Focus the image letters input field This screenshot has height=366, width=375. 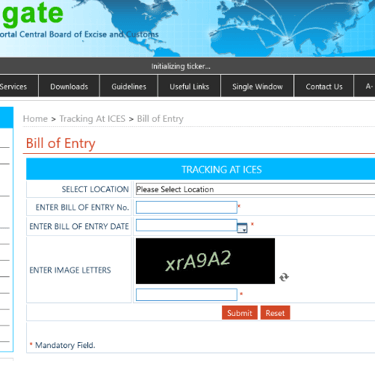tap(186, 295)
